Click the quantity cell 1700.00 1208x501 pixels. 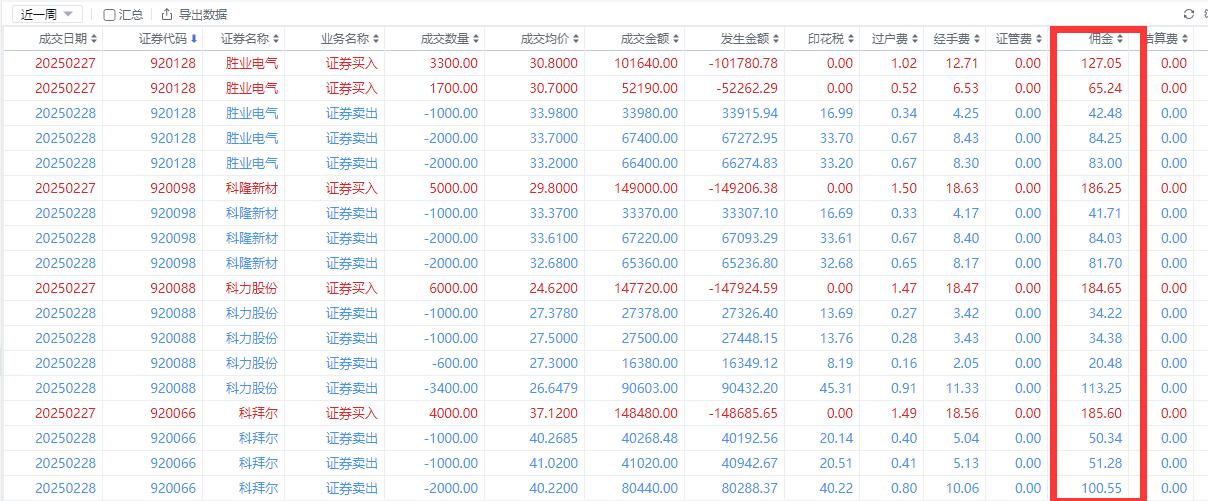click(453, 88)
